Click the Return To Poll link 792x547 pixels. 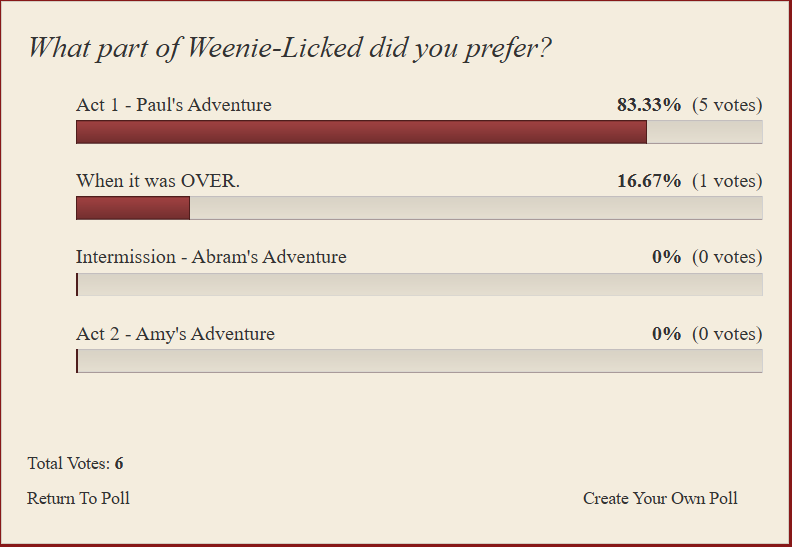[x=78, y=498]
